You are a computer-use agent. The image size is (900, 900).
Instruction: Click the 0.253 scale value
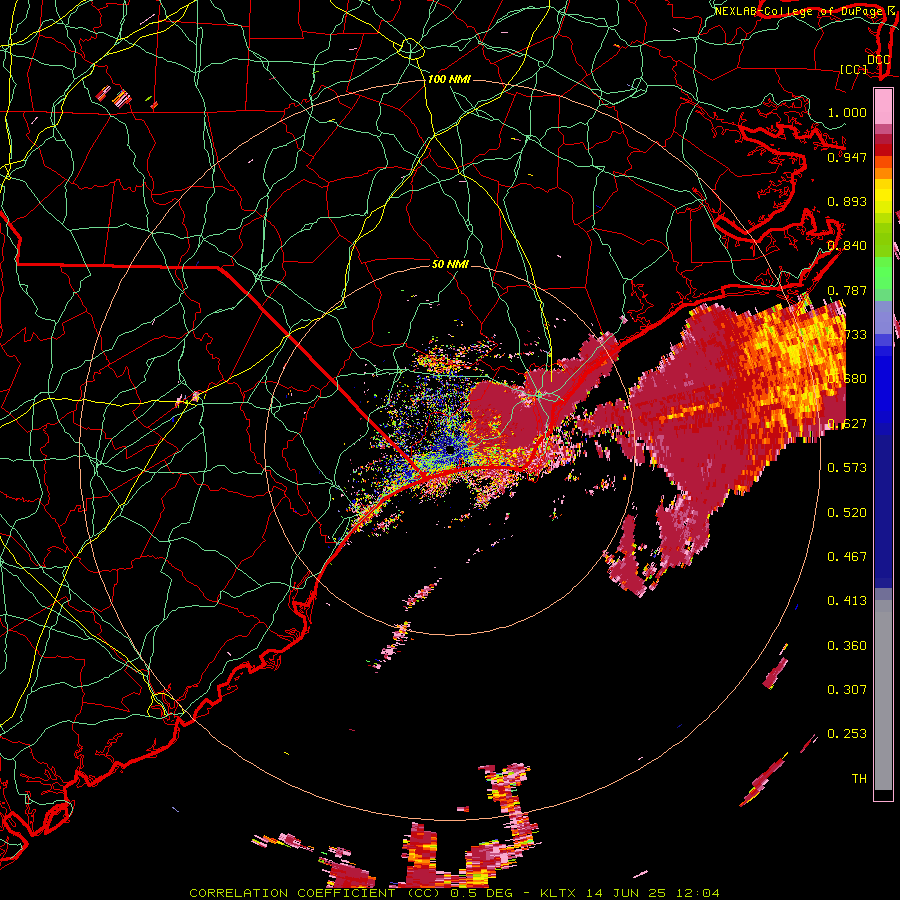point(847,734)
